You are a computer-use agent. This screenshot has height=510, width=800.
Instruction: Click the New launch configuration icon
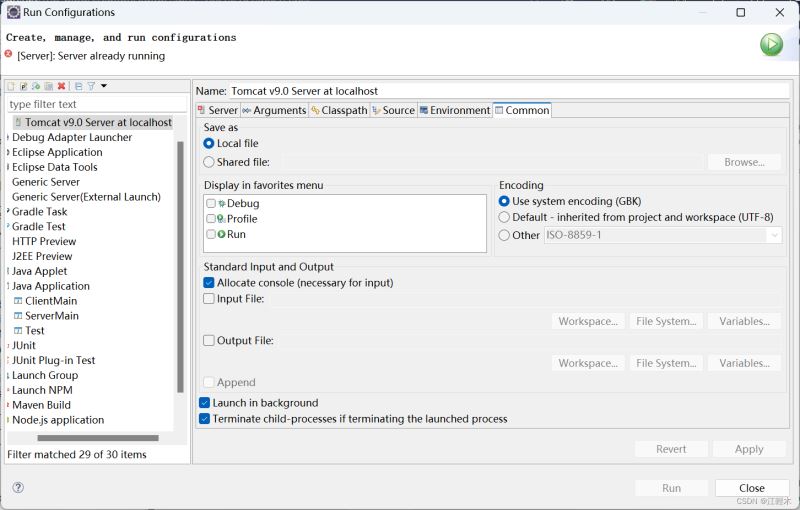click(x=11, y=86)
